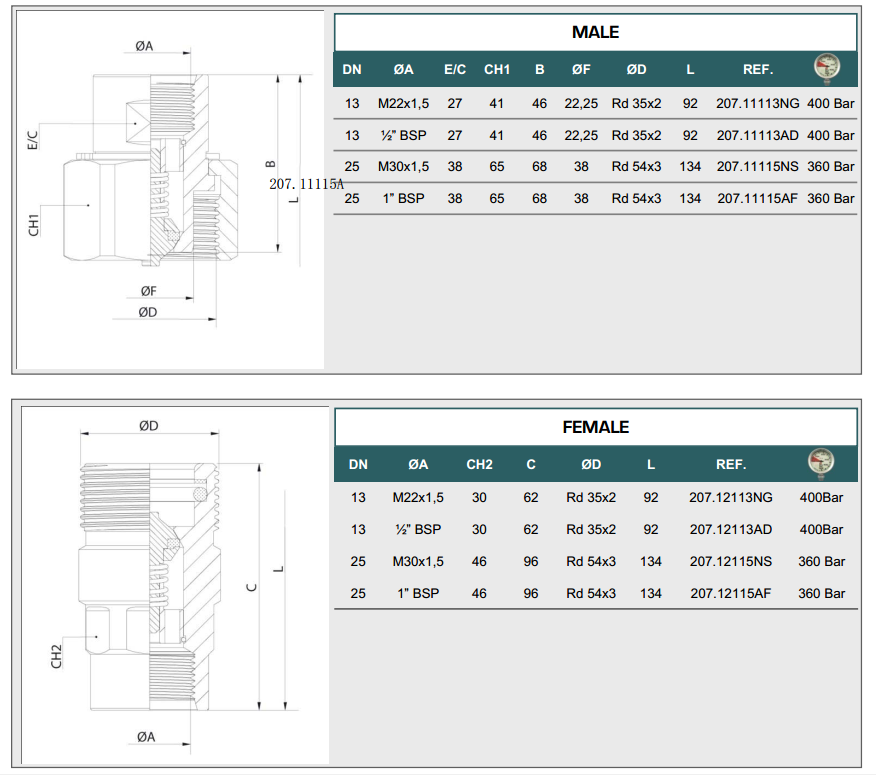
Task: Select the floating 207.11115A text annotation
Action: pyautogui.click(x=306, y=184)
